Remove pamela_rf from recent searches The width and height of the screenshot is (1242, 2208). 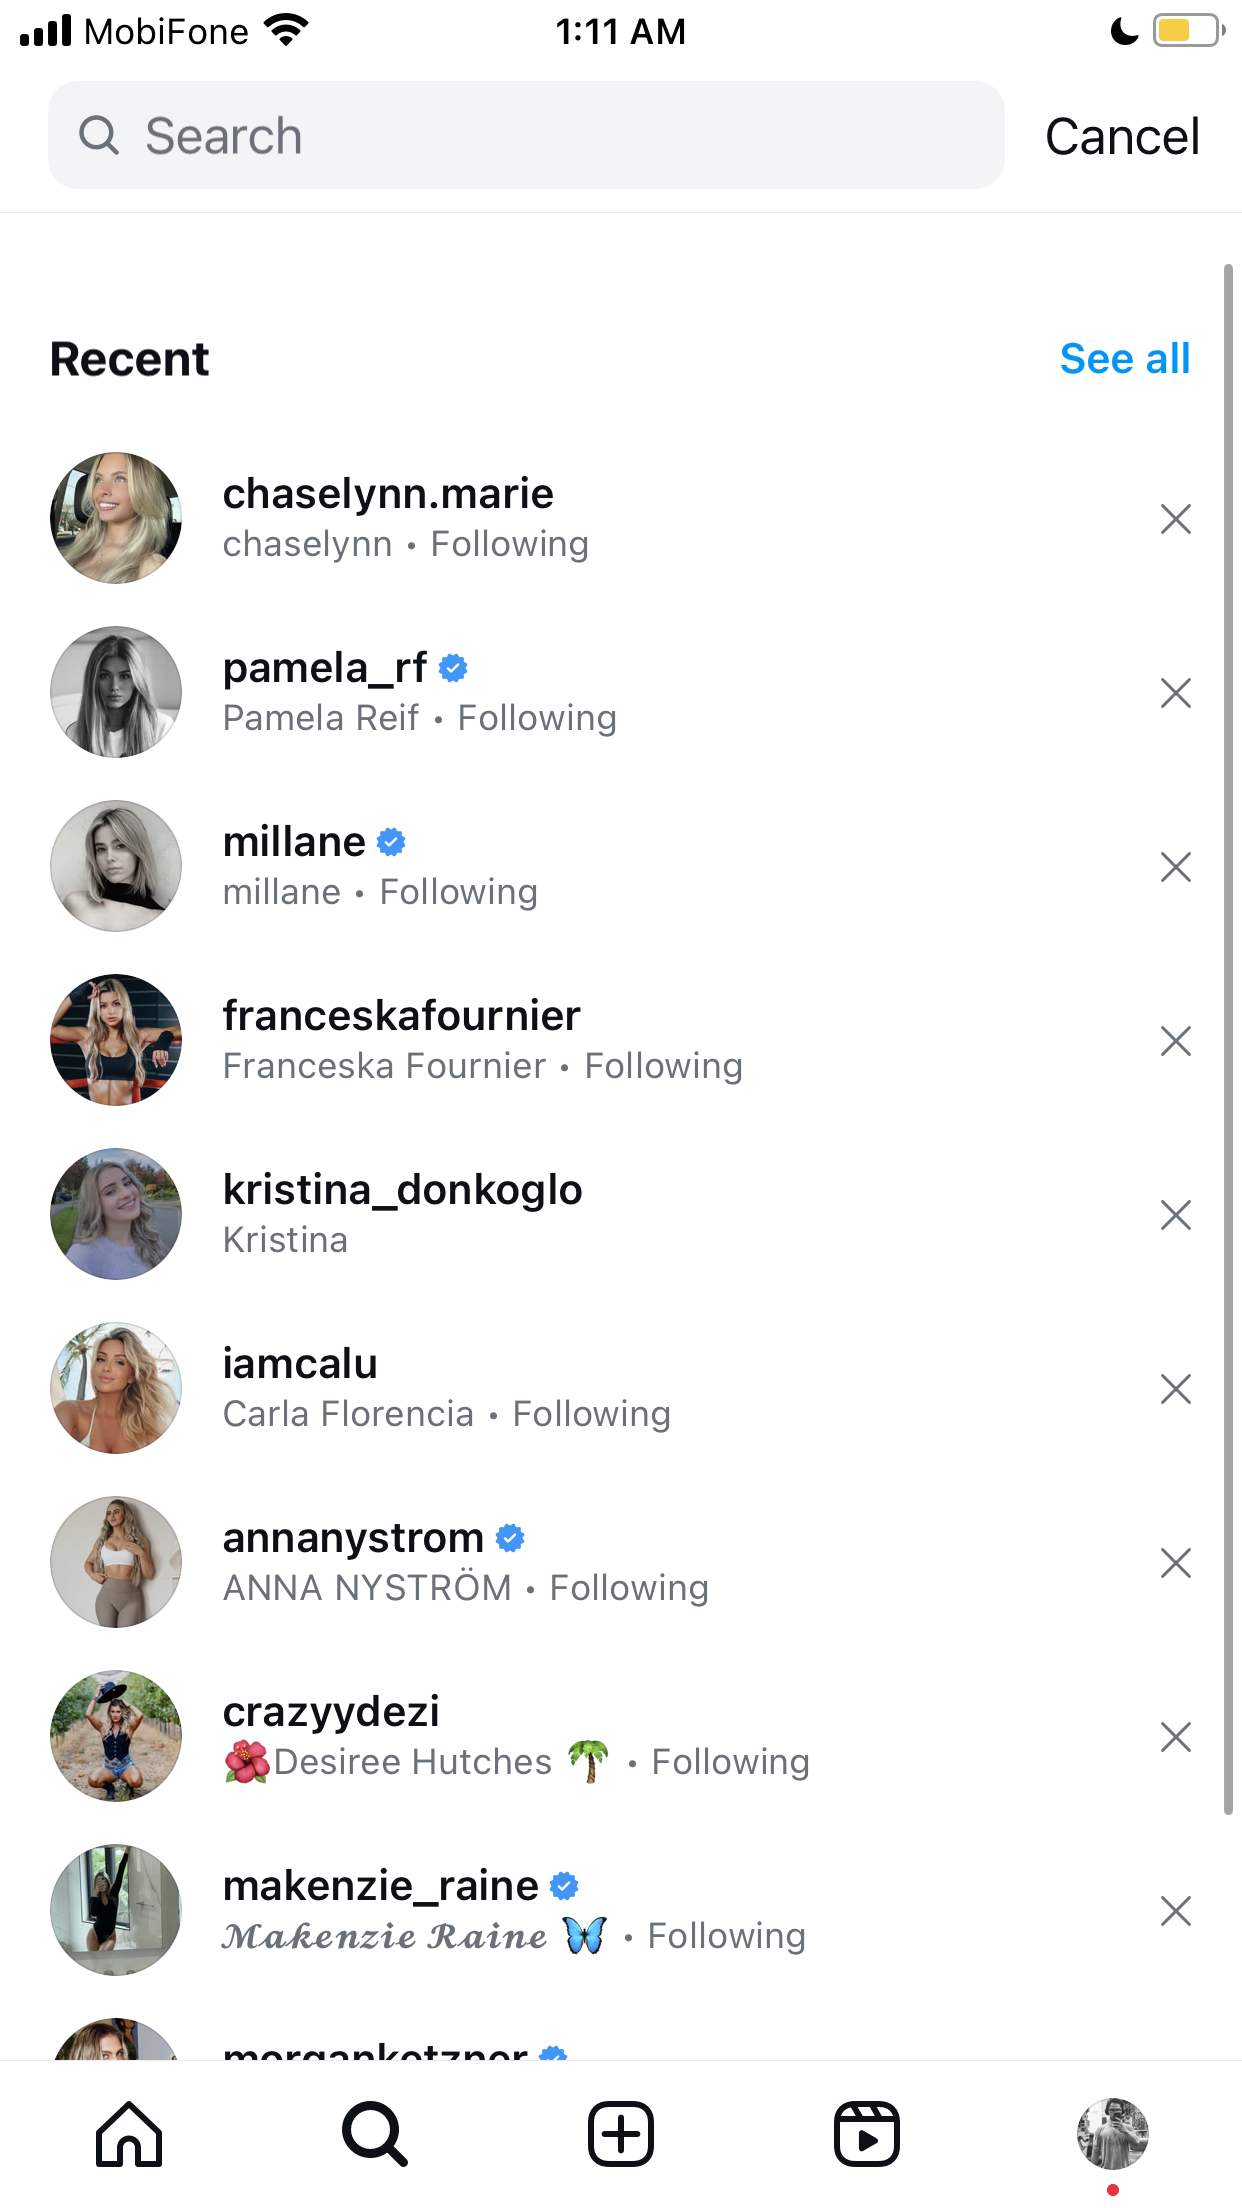1176,693
